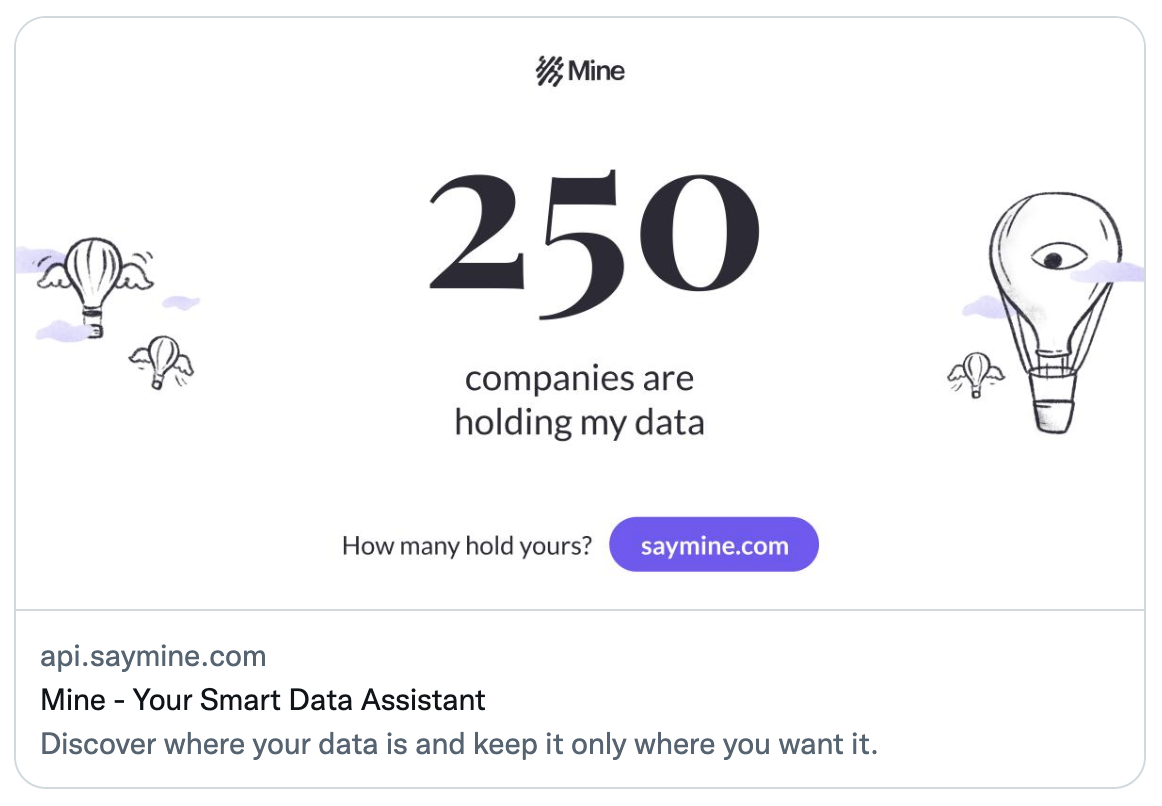Click the small winged balloon on the left
The height and width of the screenshot is (806, 1162).
(x=161, y=360)
